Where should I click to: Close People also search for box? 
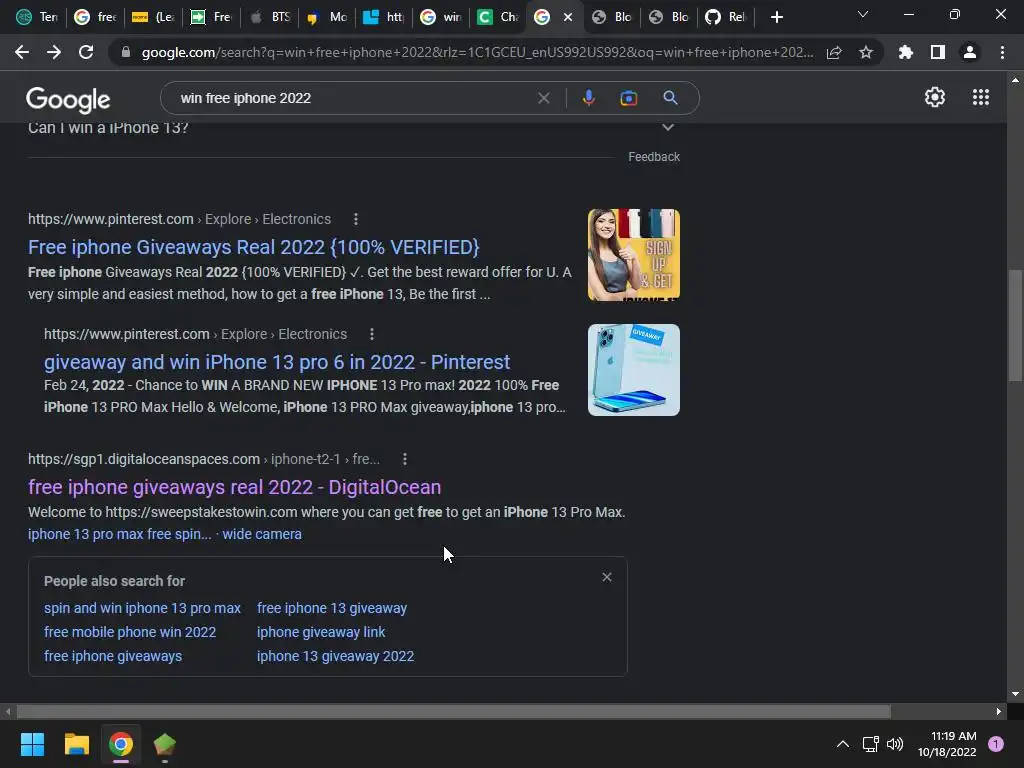pos(607,577)
